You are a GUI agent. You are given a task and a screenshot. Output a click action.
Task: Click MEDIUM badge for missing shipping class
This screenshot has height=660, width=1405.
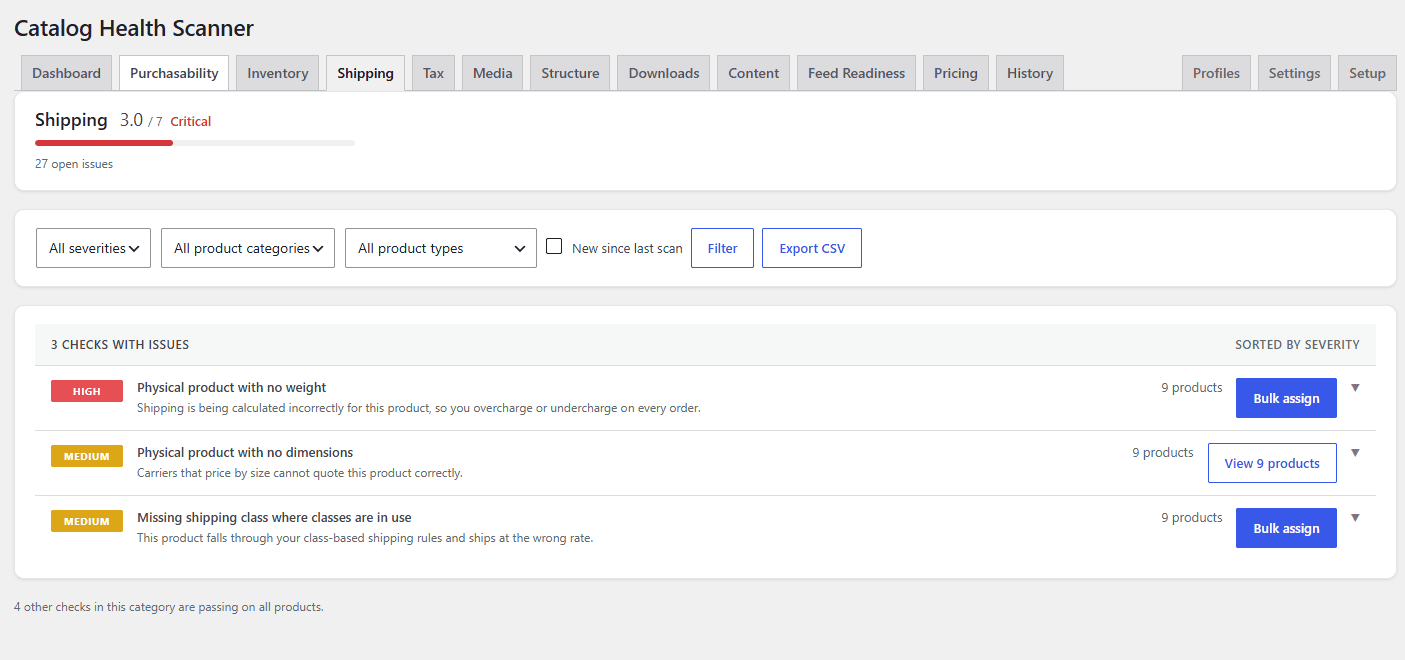point(87,521)
